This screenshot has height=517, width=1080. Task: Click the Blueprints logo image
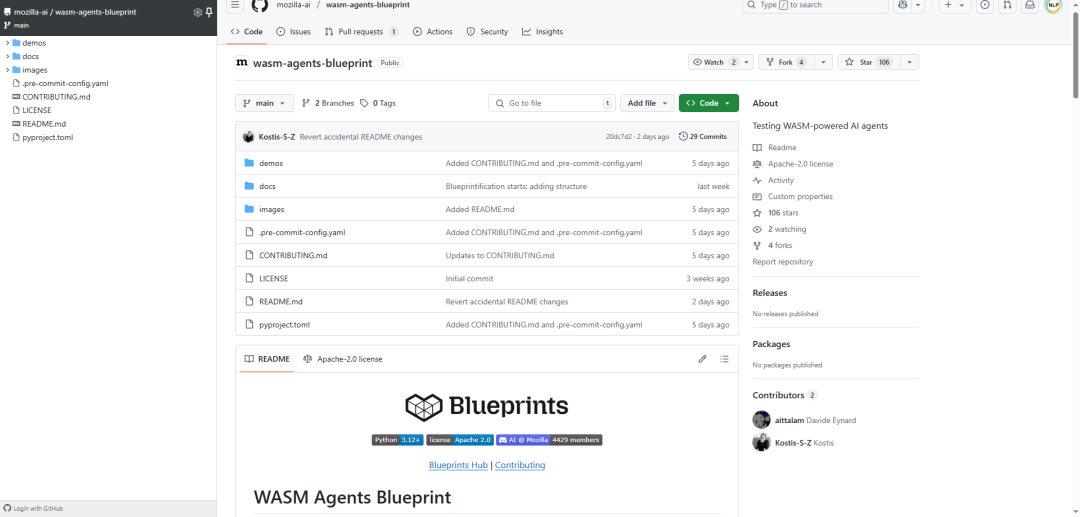coord(486,406)
